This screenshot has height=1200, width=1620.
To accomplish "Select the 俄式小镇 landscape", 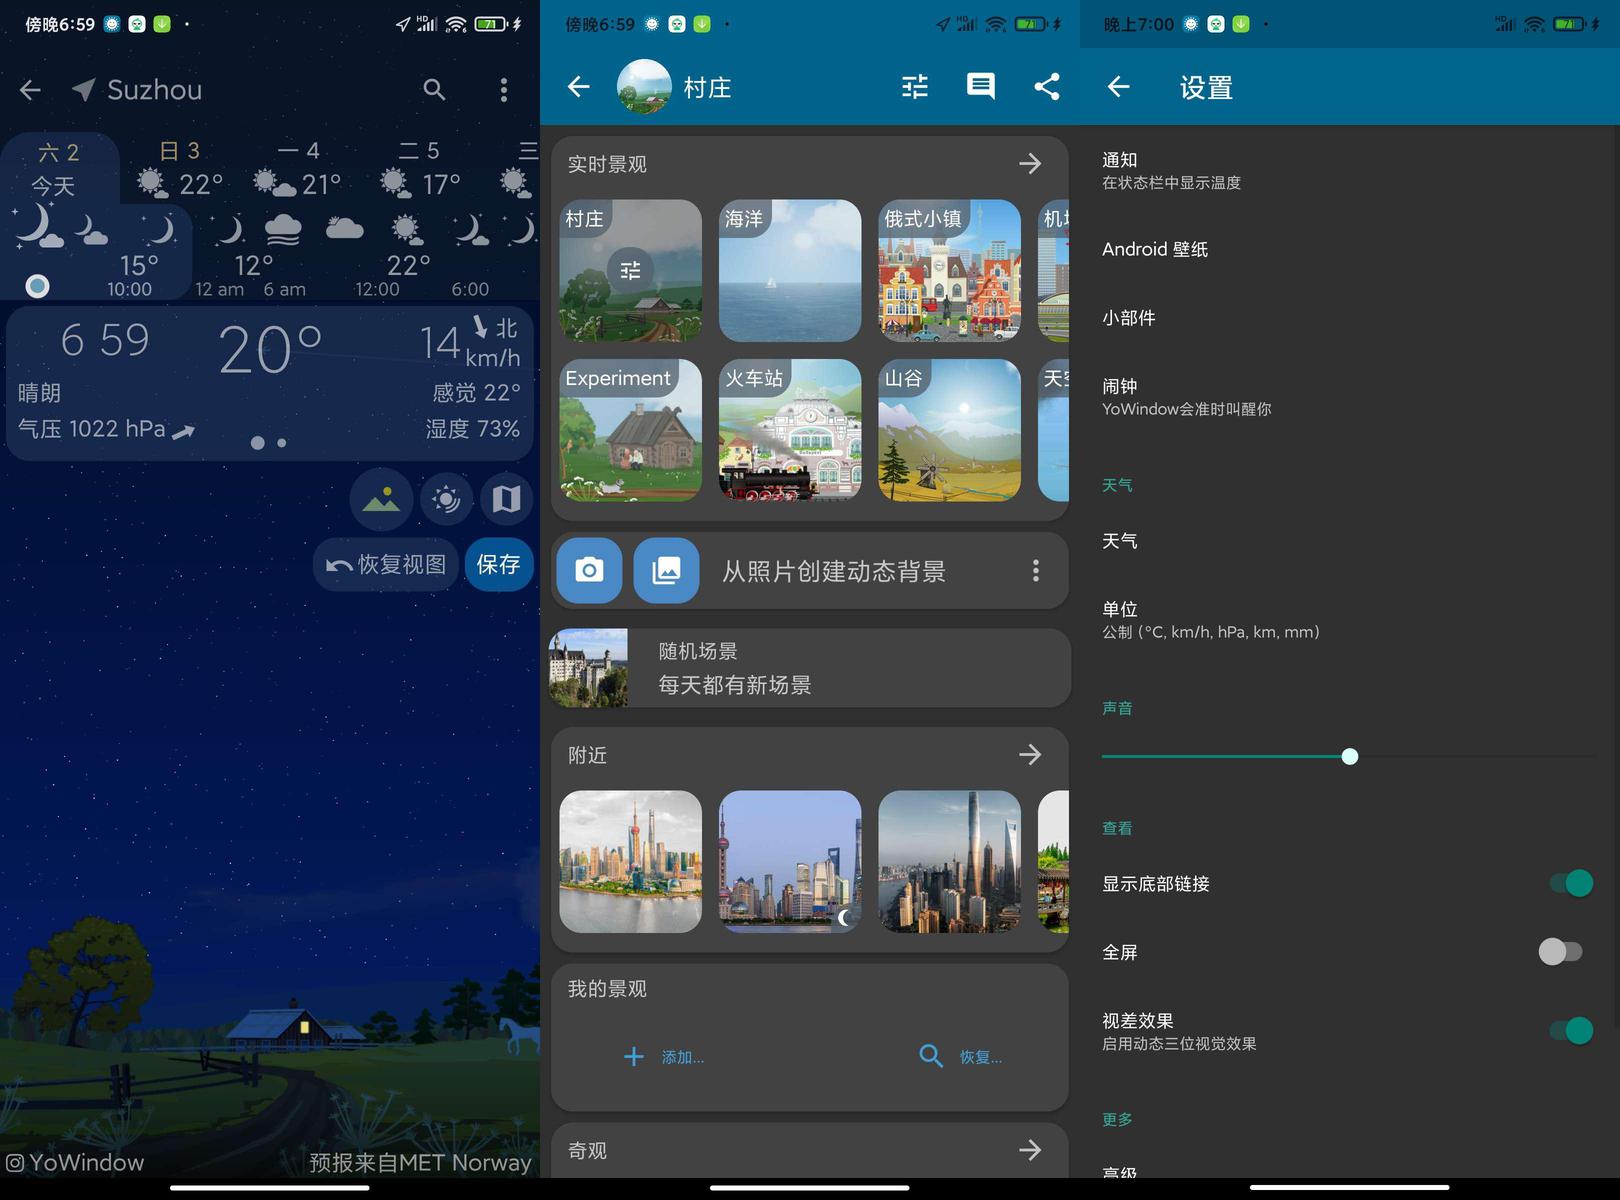I will pyautogui.click(x=949, y=271).
